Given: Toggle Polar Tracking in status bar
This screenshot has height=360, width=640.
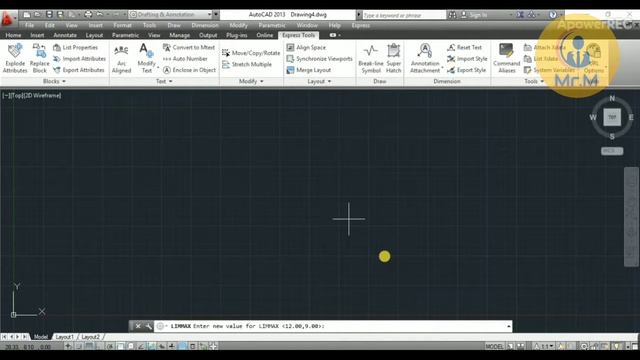Looking at the screenshot, I should (x=110, y=346).
